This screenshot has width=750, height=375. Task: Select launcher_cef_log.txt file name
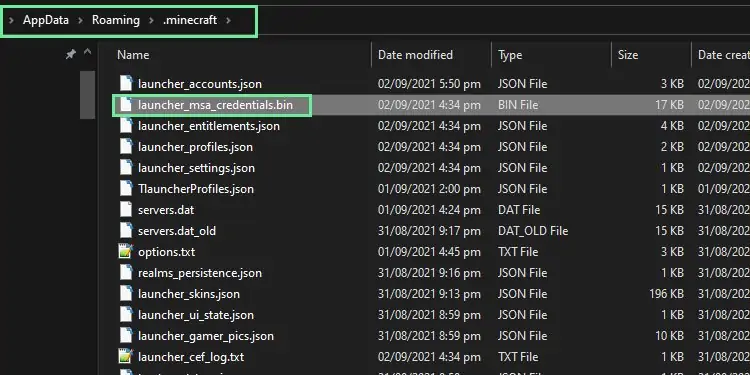tap(191, 357)
